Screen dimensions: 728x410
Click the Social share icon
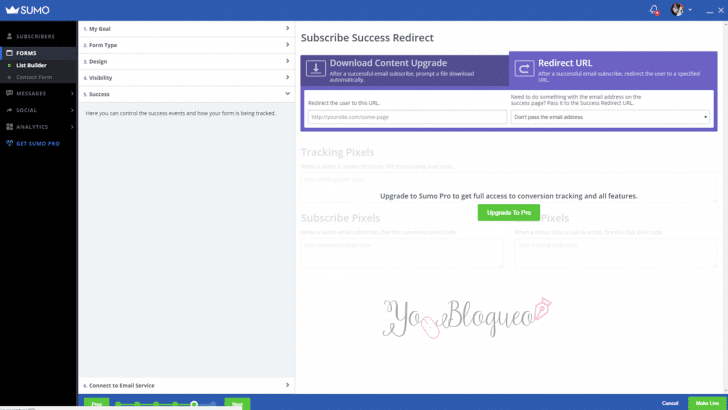(x=9, y=110)
